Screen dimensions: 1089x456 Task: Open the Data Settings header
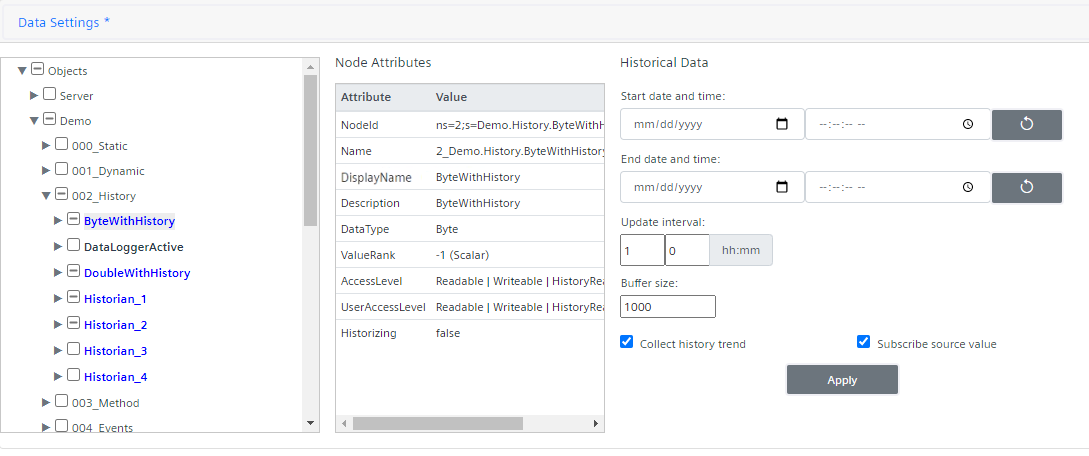click(64, 22)
